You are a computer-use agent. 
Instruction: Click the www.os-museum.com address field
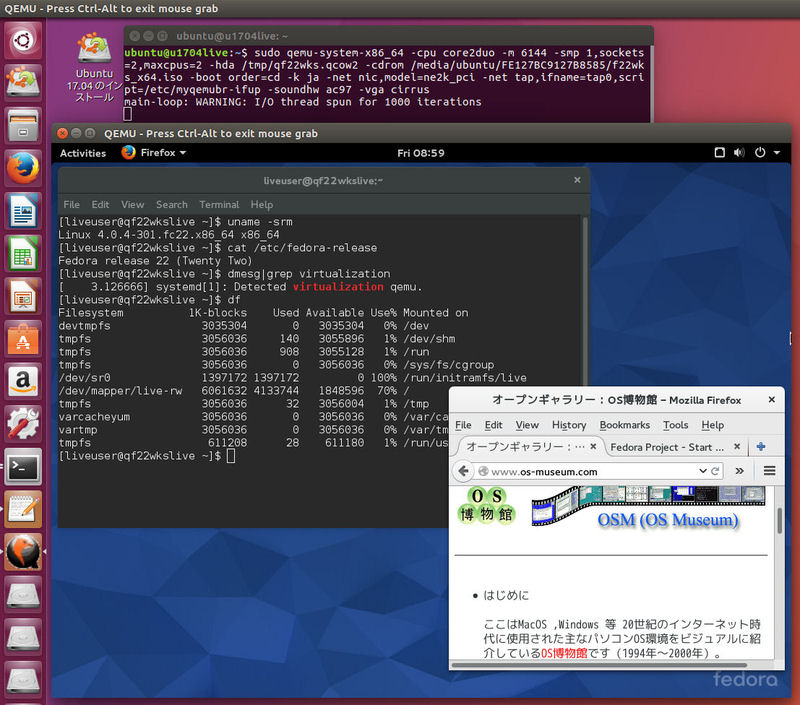click(587, 472)
